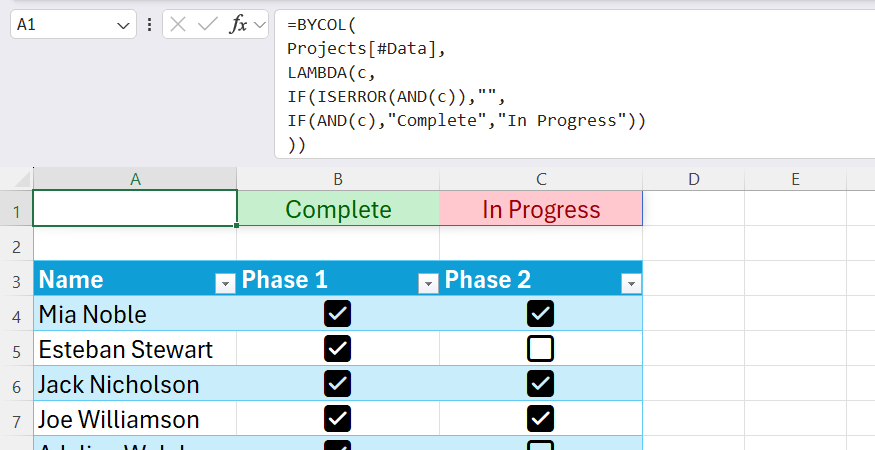Open the Phase 1 filter dropdown
The width and height of the screenshot is (875, 450).
pos(428,284)
